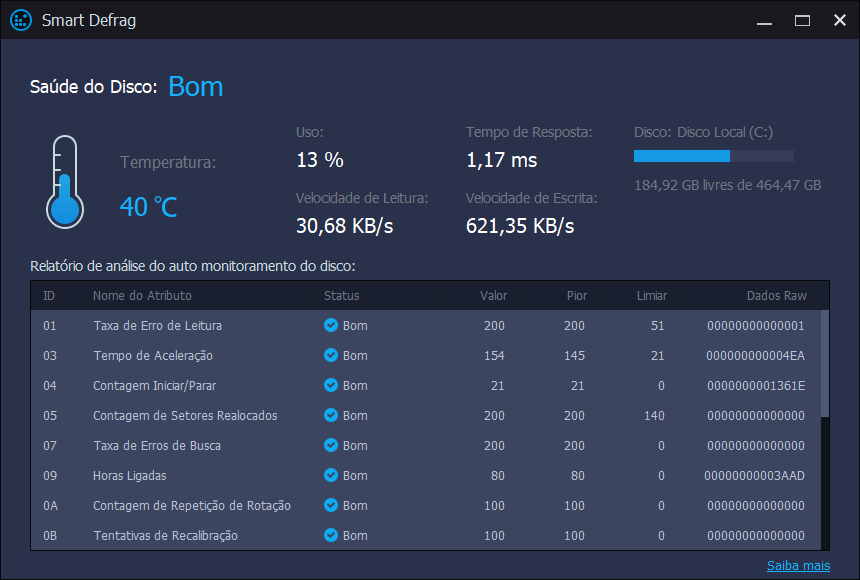The image size is (860, 580).
Task: Click the status checkmark for Horas Ligadas
Action: [331, 475]
